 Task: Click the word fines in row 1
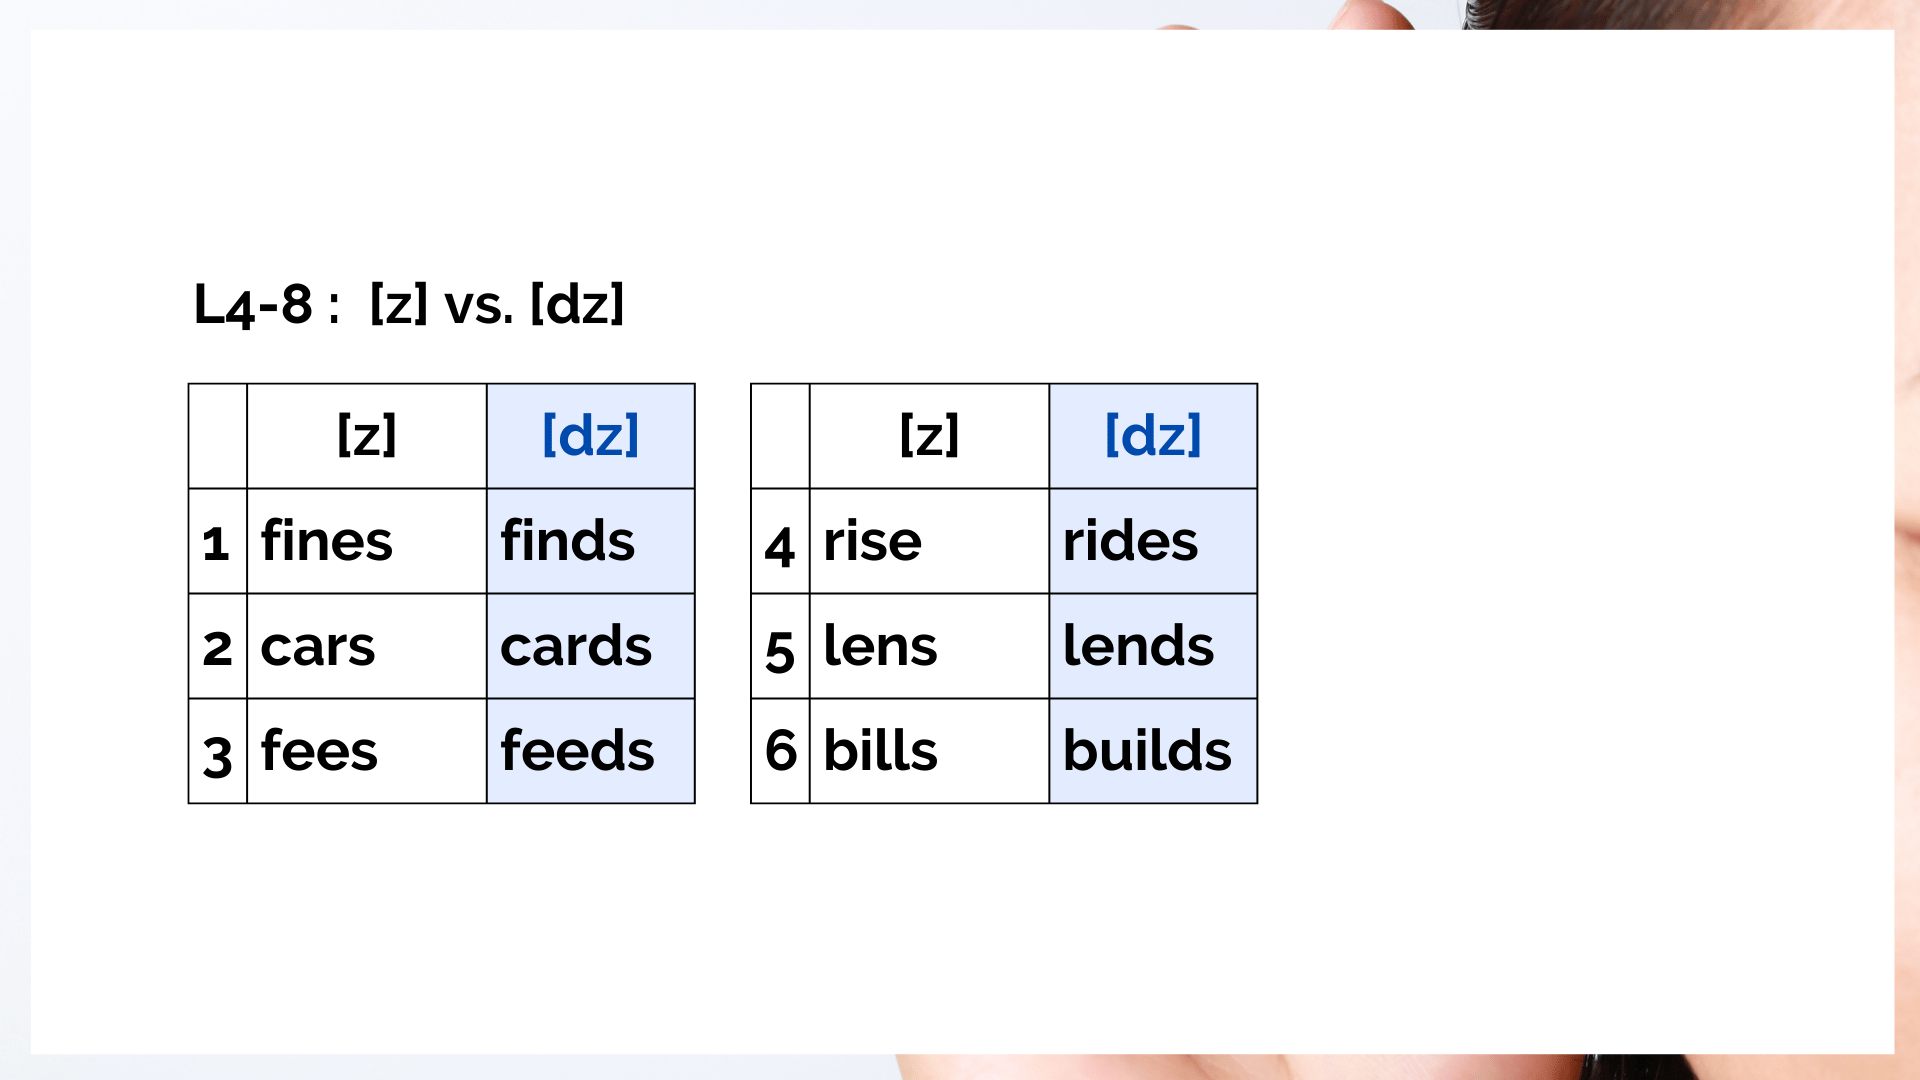click(x=326, y=541)
